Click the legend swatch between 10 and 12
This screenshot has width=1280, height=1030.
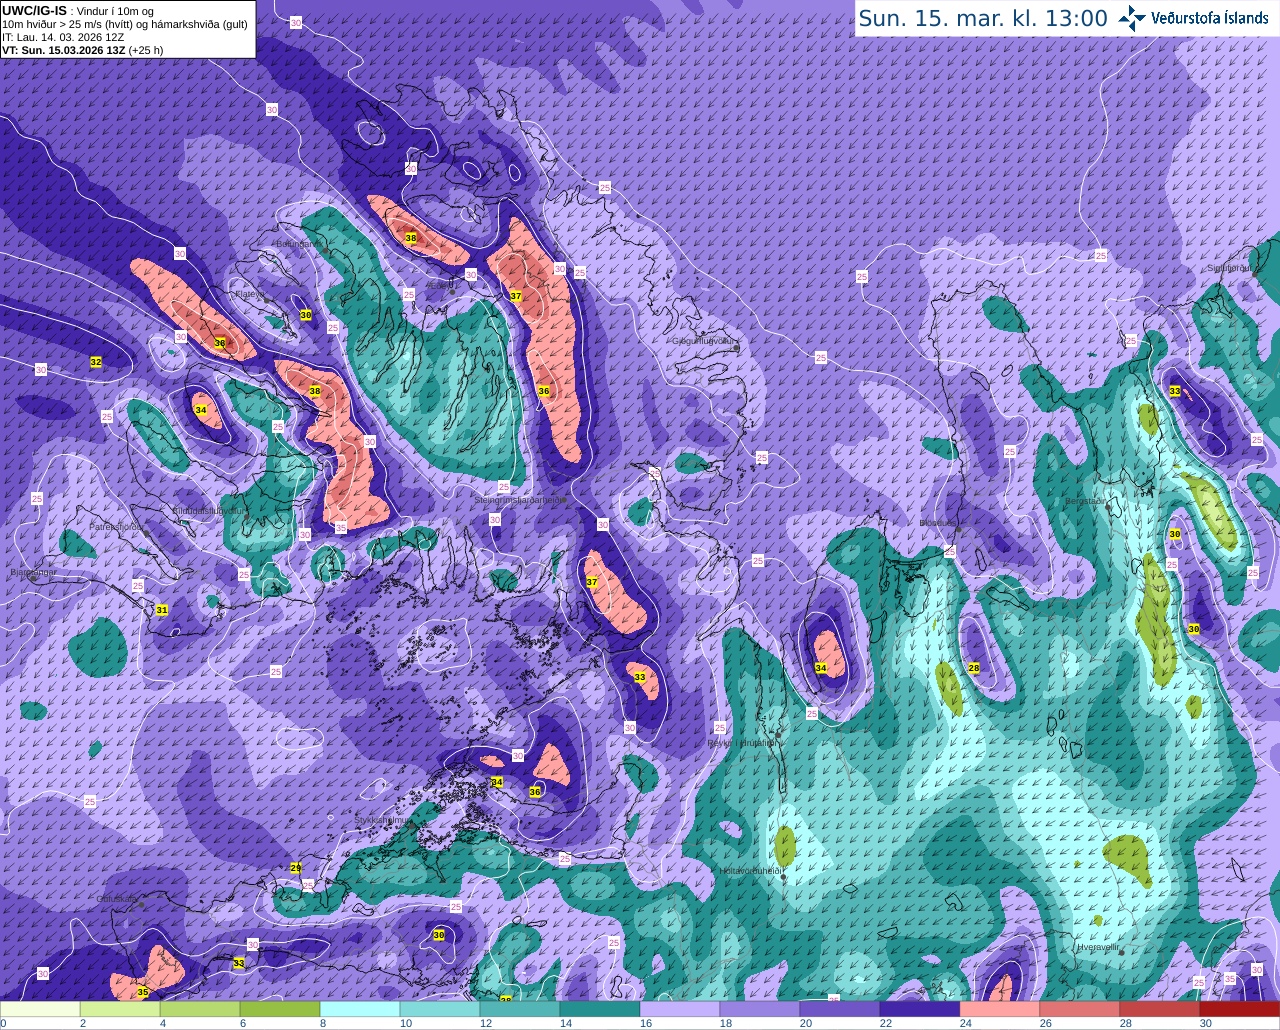[440, 1009]
